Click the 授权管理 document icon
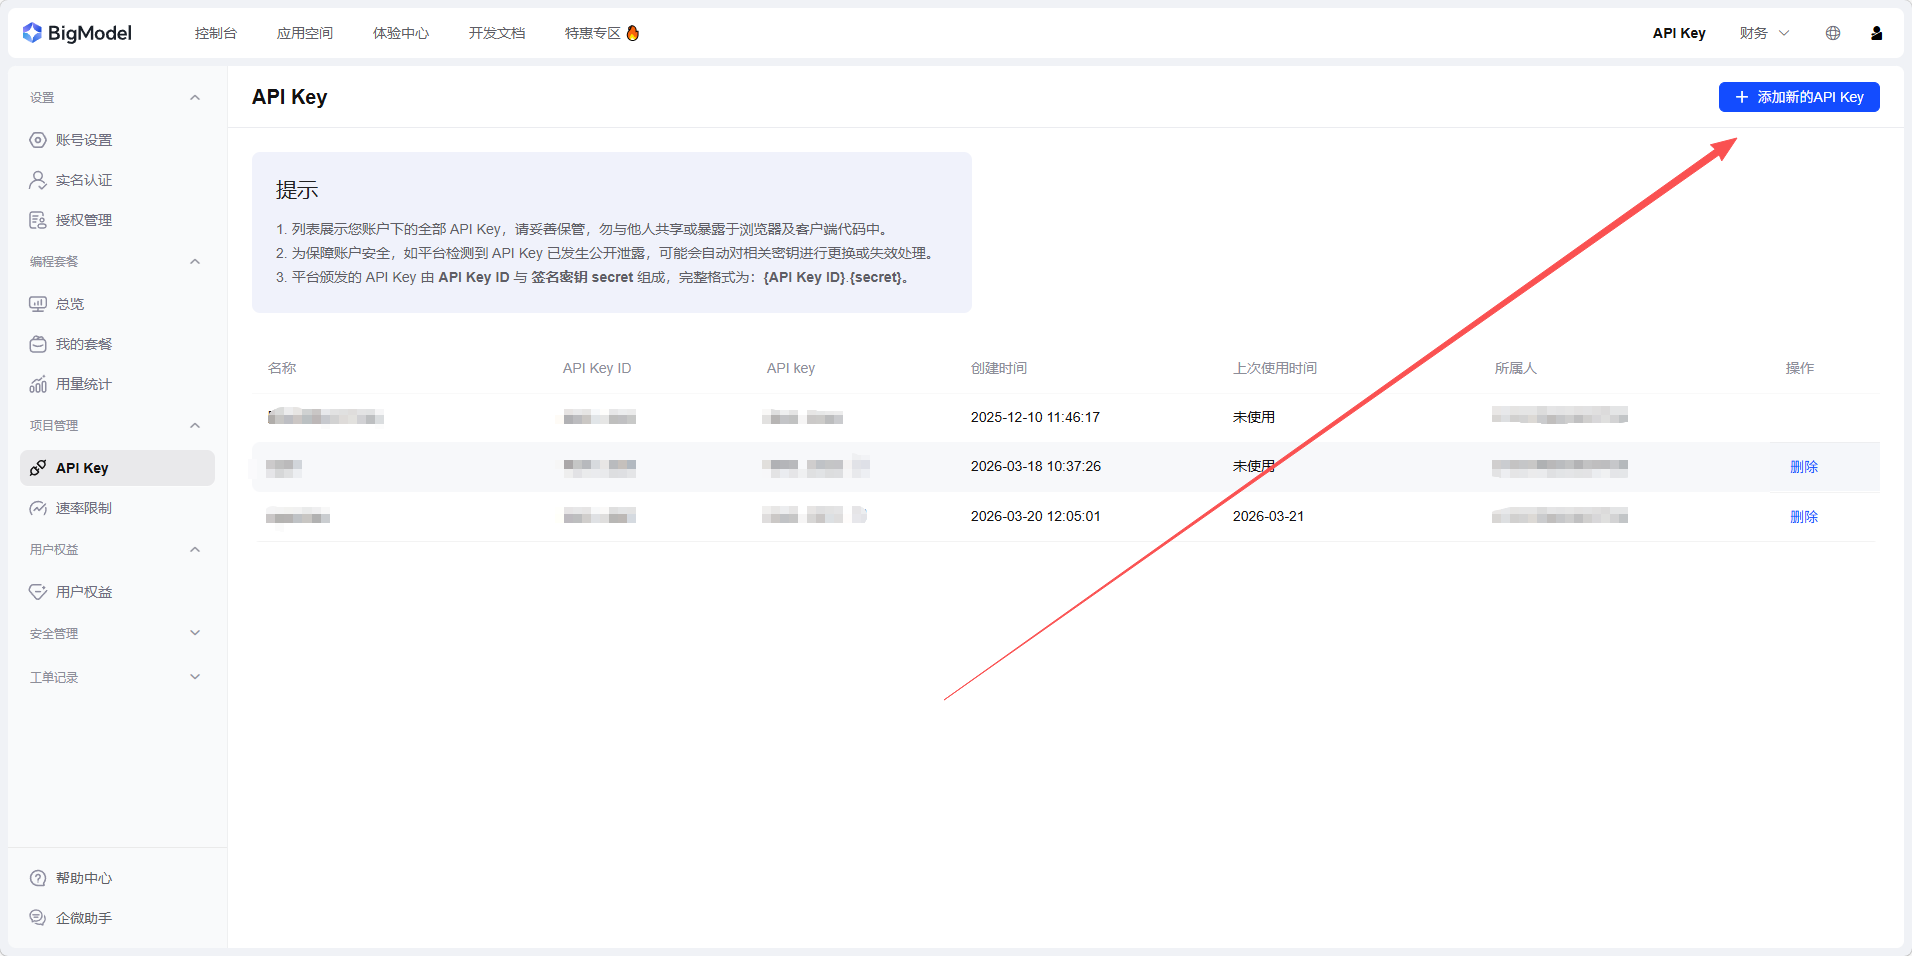 tap(38, 220)
